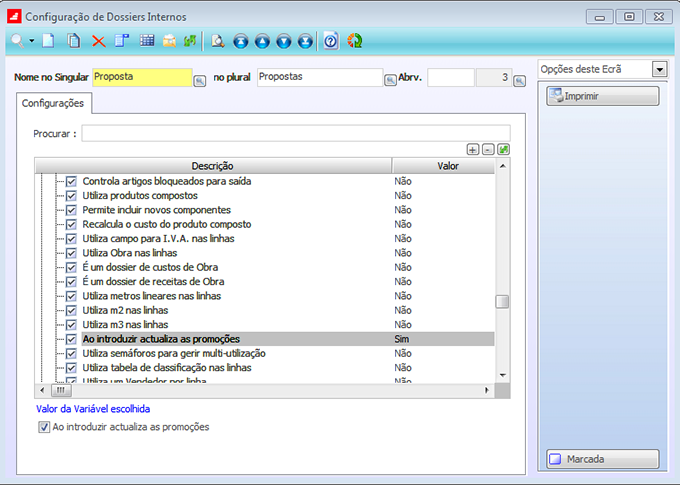Viewport: 680px width, 485px height.
Task: Go to the previous record
Action: coord(262,41)
